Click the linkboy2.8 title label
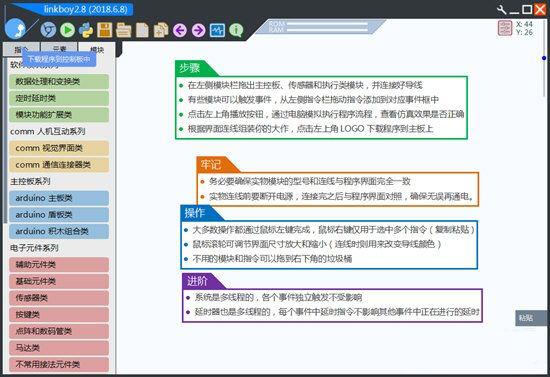550x377 pixels. (85, 9)
